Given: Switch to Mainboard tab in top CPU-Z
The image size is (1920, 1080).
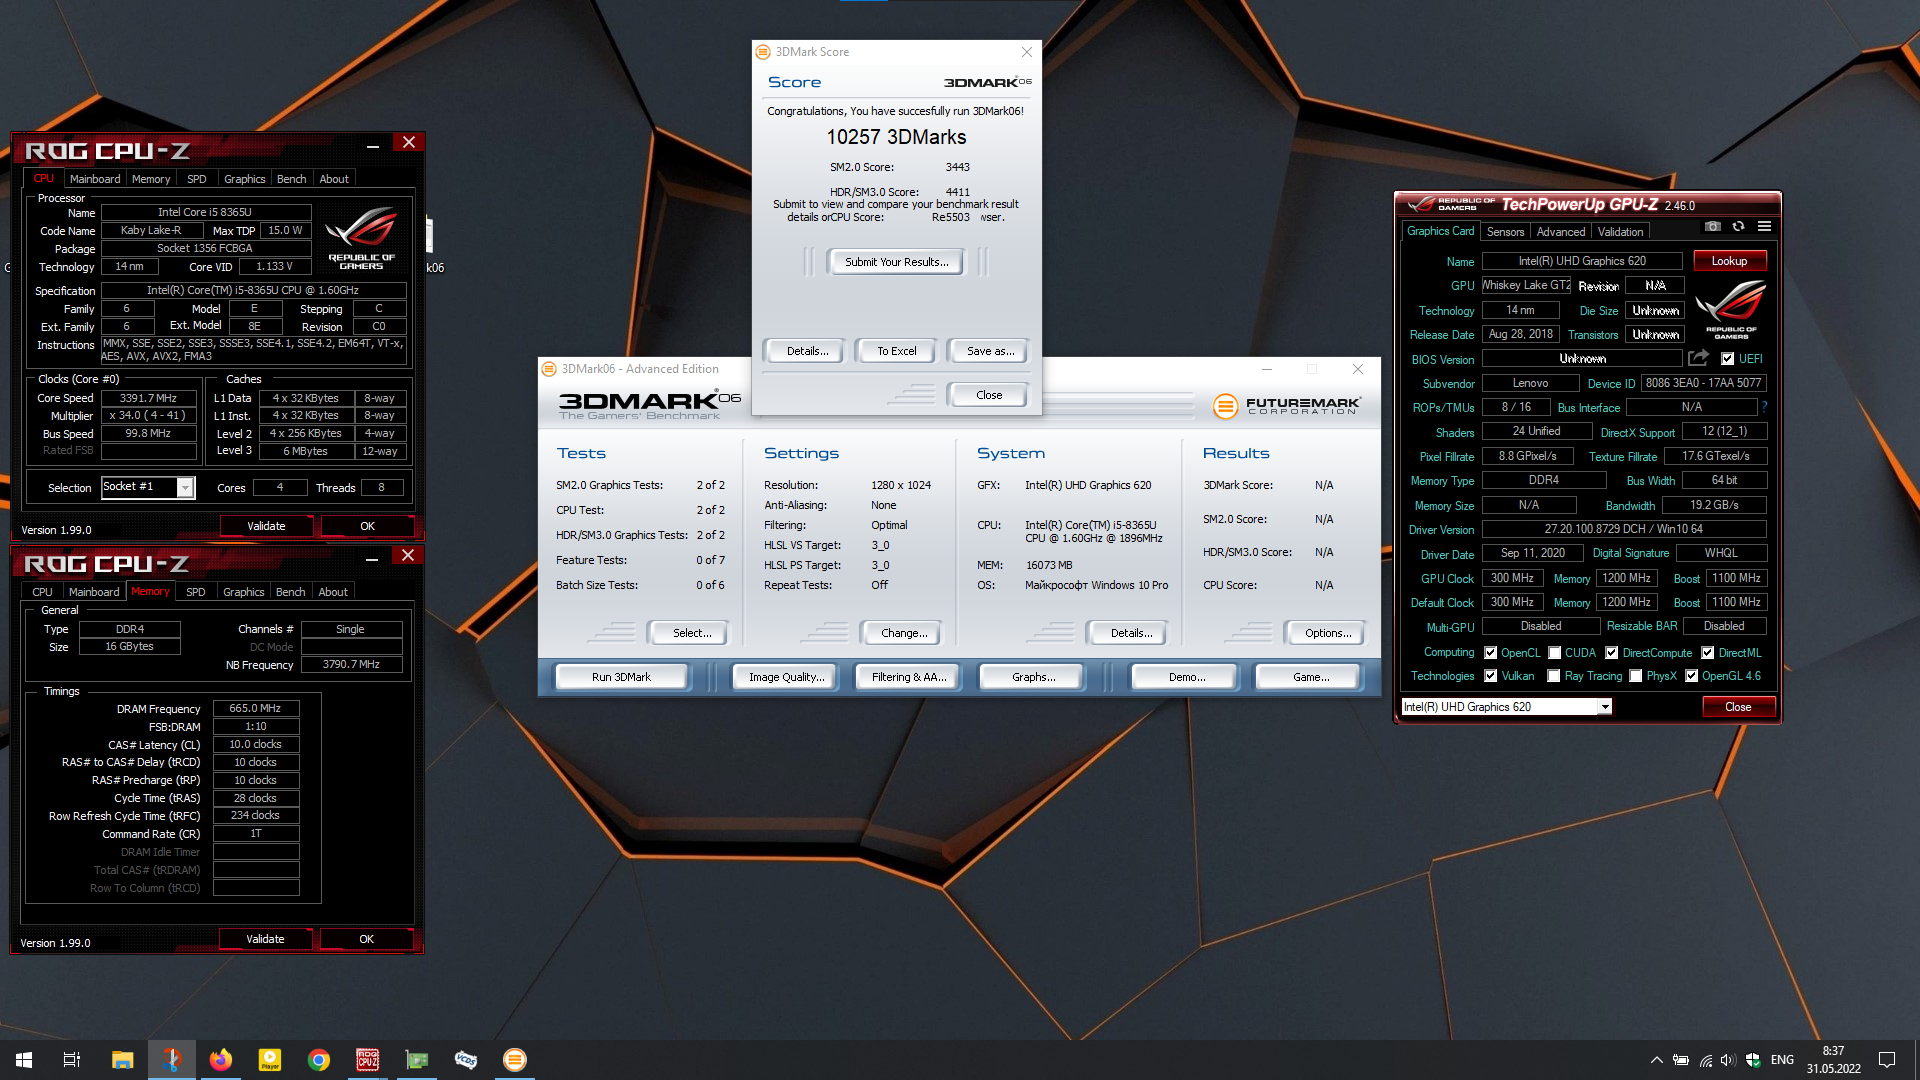Looking at the screenshot, I should tap(95, 179).
